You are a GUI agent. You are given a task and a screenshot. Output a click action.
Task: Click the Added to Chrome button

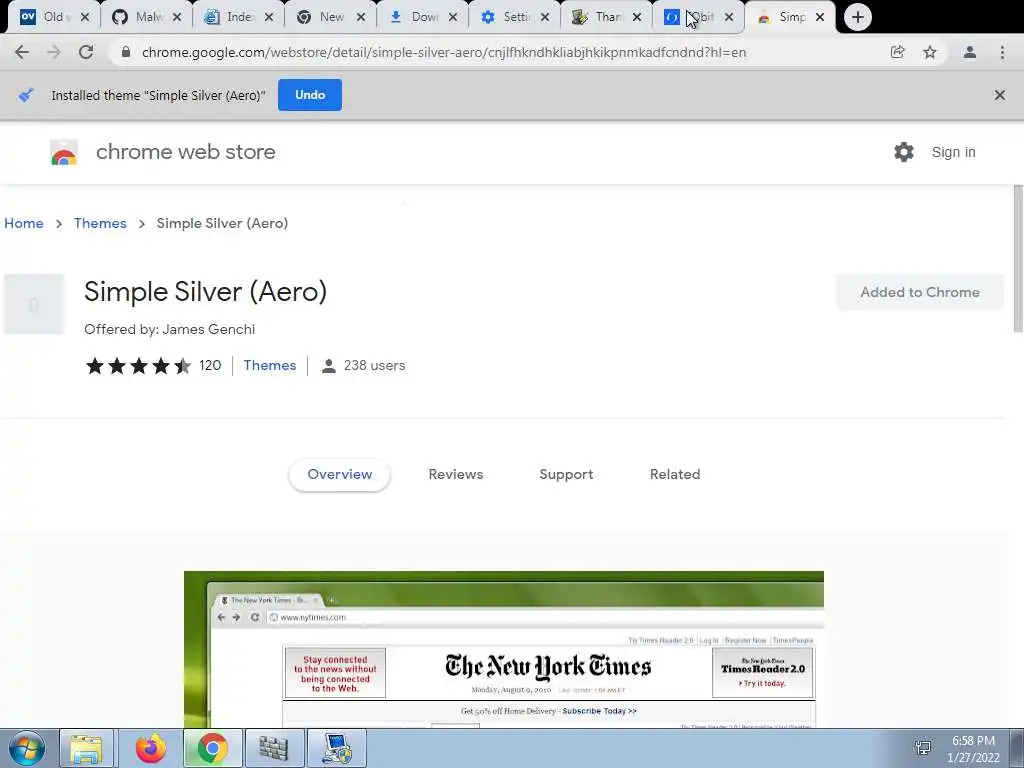click(920, 293)
